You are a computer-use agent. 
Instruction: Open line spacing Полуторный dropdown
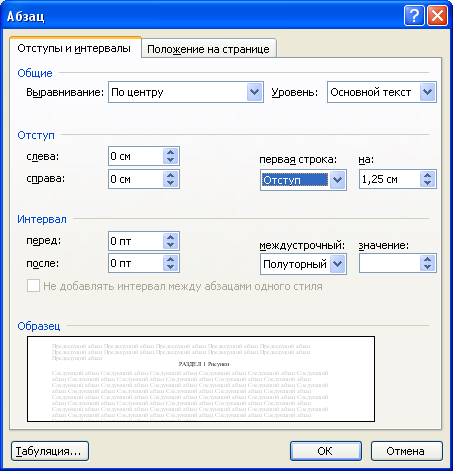[x=337, y=264]
